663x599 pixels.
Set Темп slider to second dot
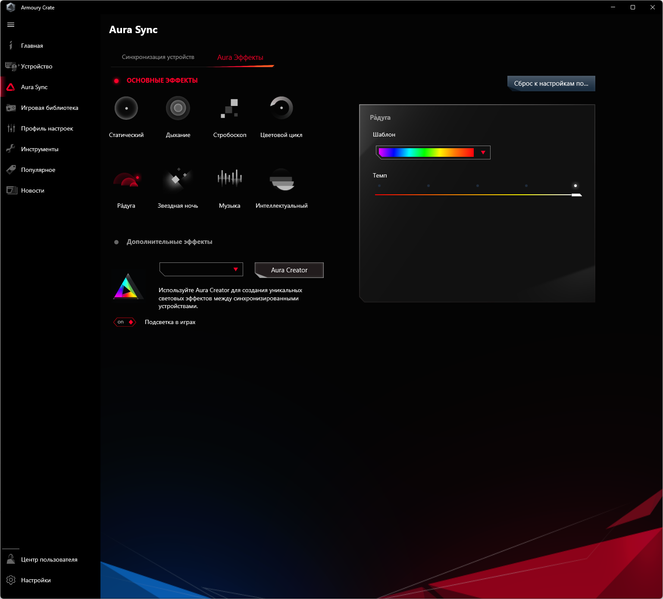428,186
